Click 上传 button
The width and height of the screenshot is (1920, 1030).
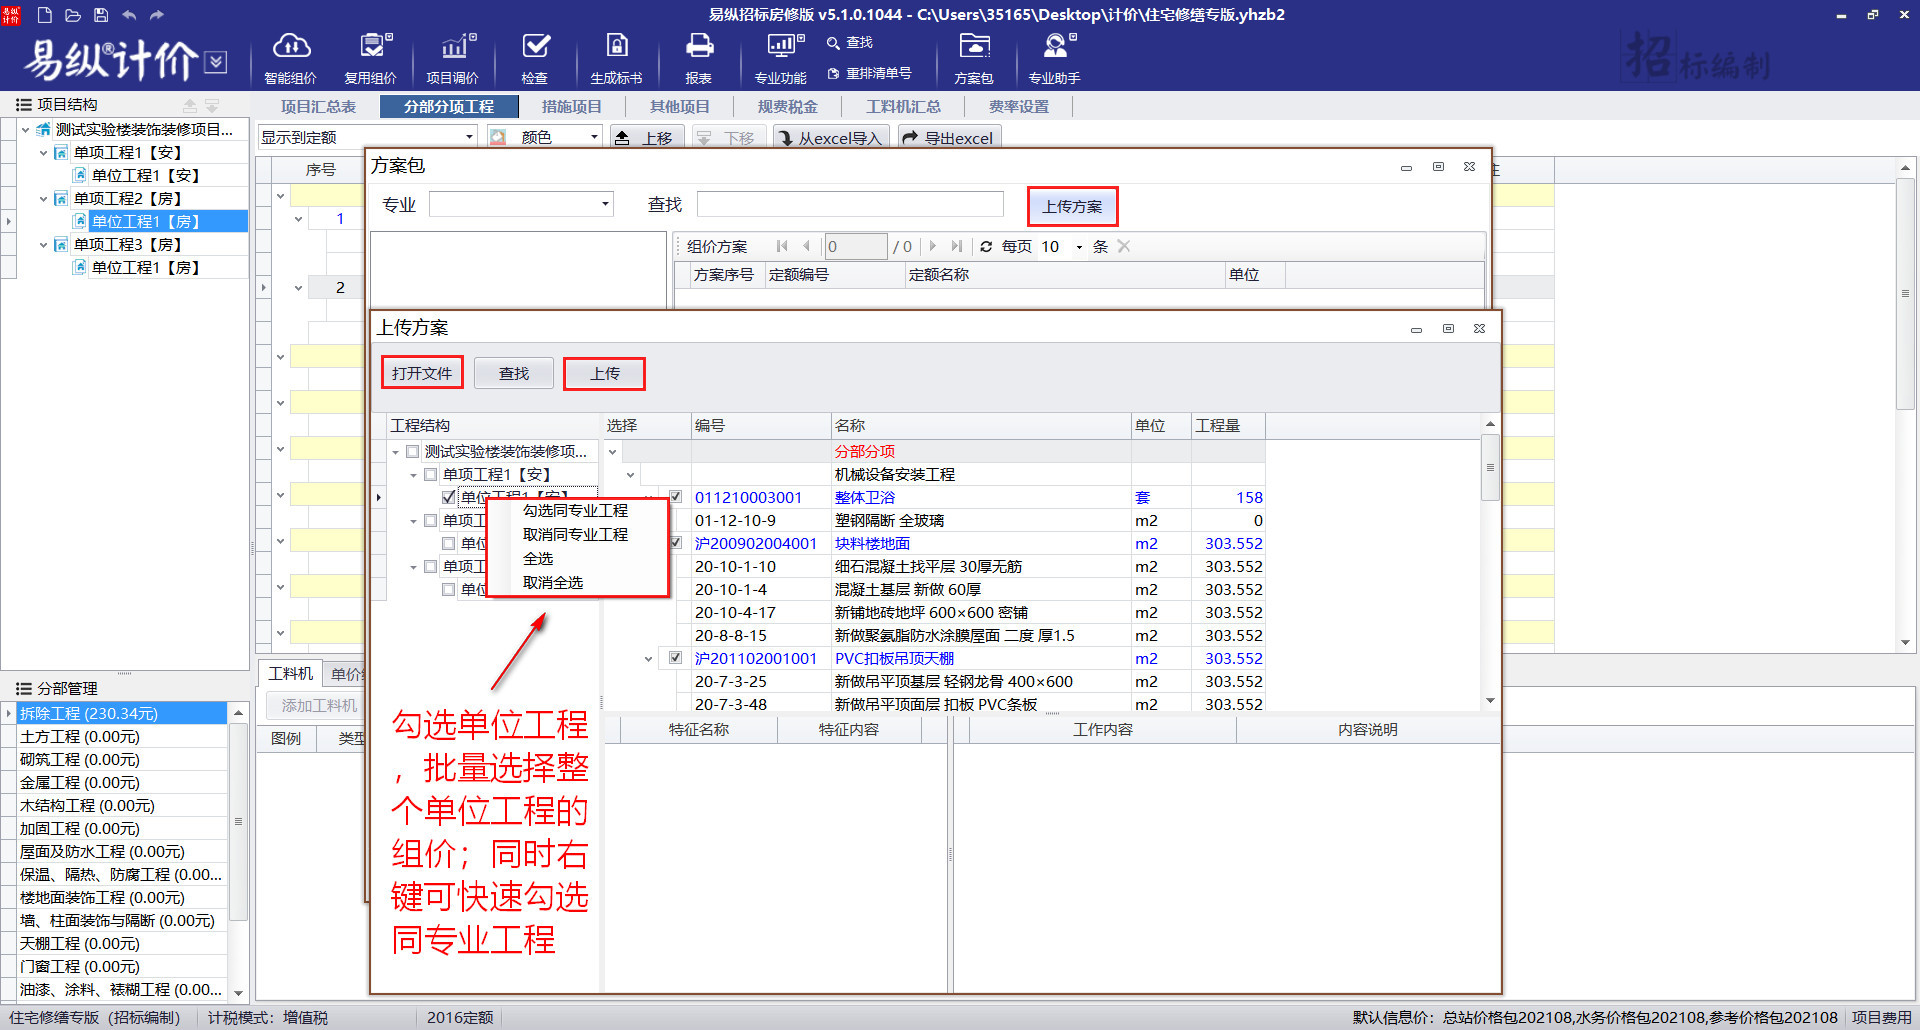coord(604,373)
